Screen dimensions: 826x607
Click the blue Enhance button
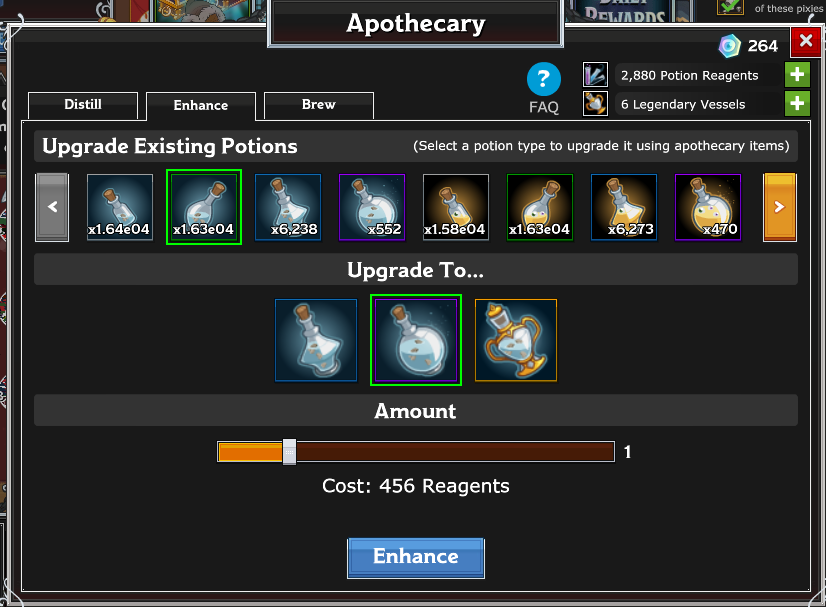click(x=416, y=558)
